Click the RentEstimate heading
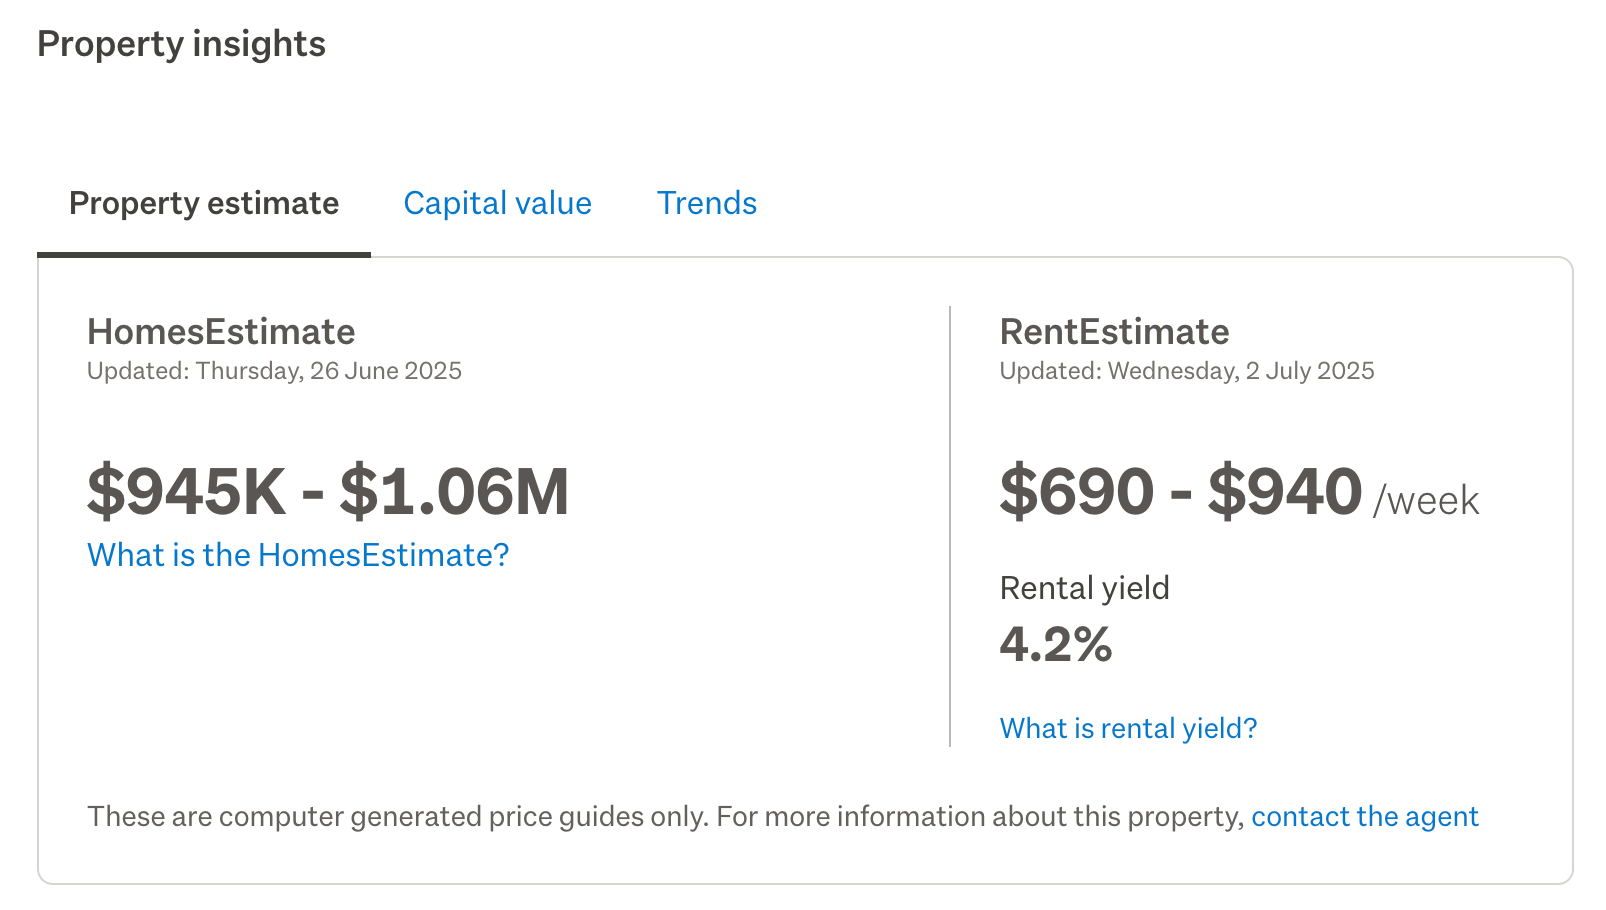Viewport: 1606px width, 910px height. tap(1114, 332)
